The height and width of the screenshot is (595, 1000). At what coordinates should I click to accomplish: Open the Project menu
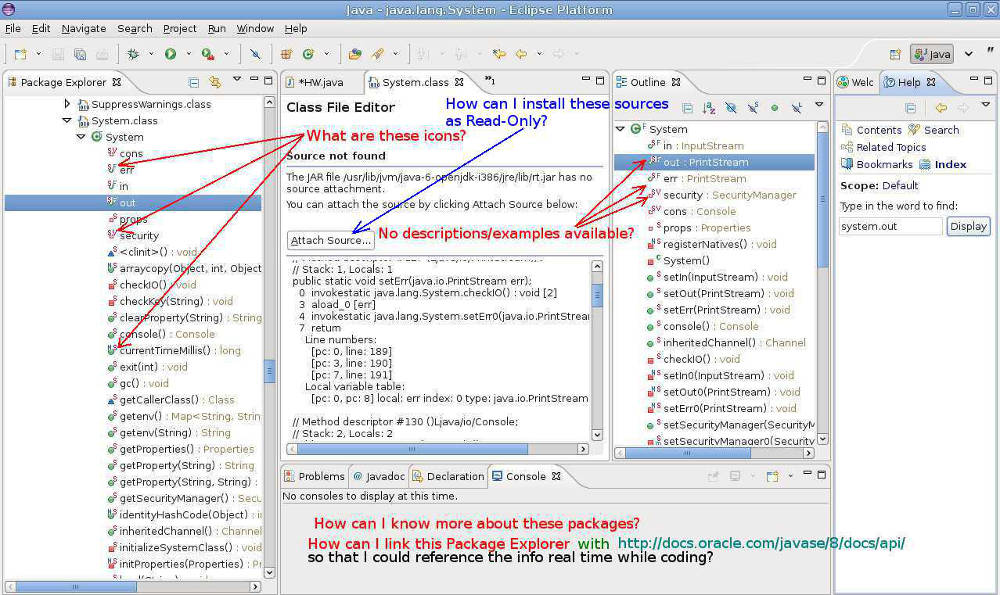click(180, 29)
